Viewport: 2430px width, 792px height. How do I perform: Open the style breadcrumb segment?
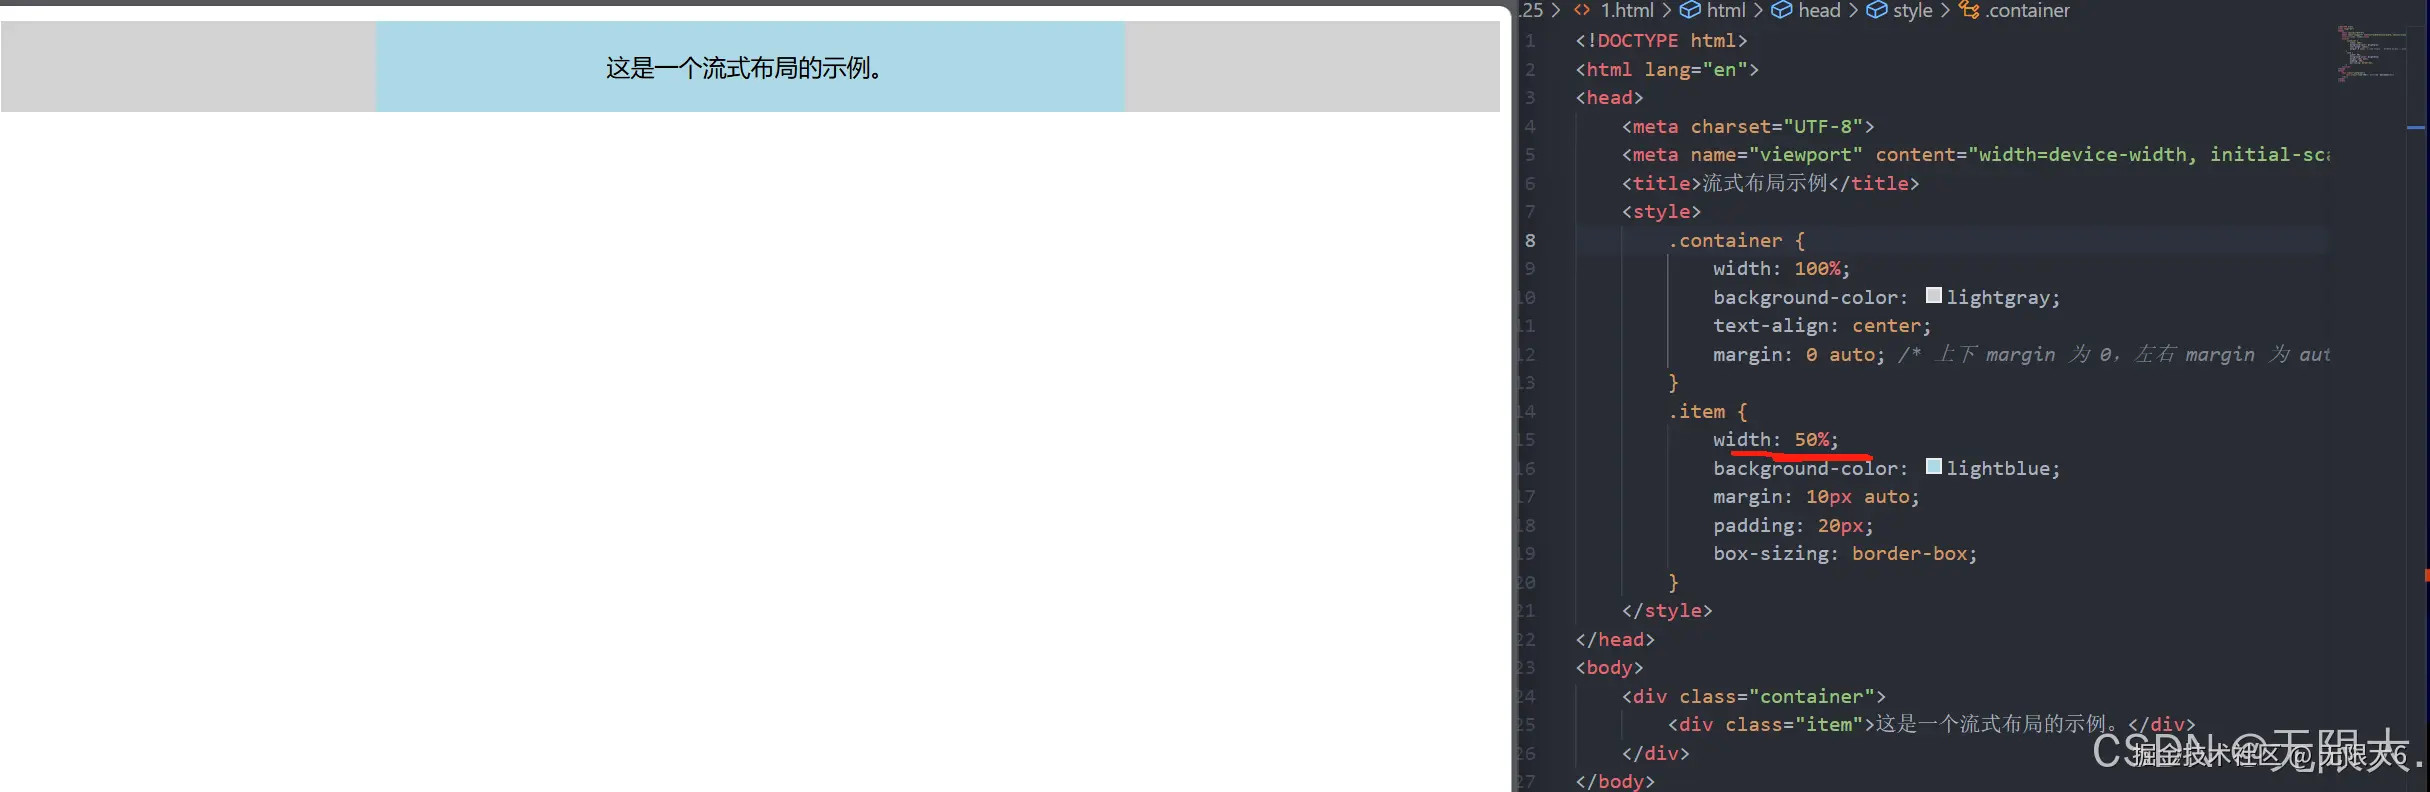click(x=1913, y=10)
